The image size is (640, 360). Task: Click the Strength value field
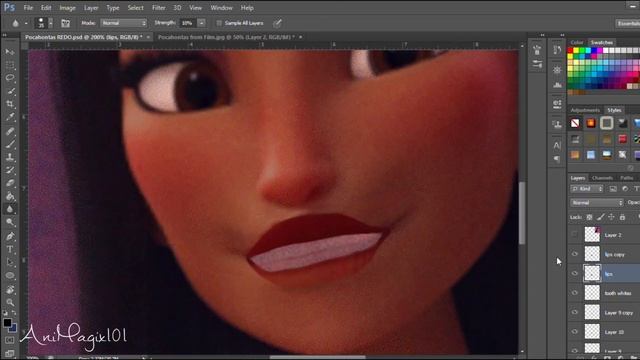point(188,23)
